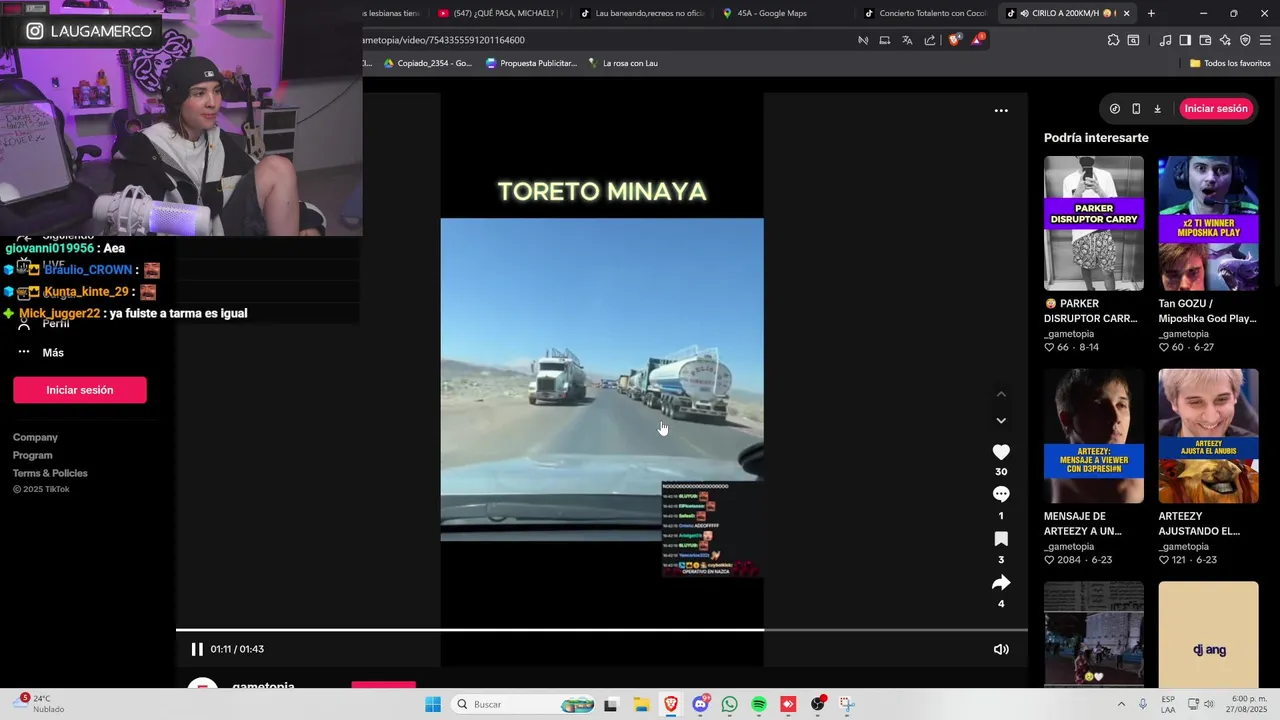Open the Propuesta Publicitar bookmark
Viewport: 1280px width, 720px height.
(531, 63)
